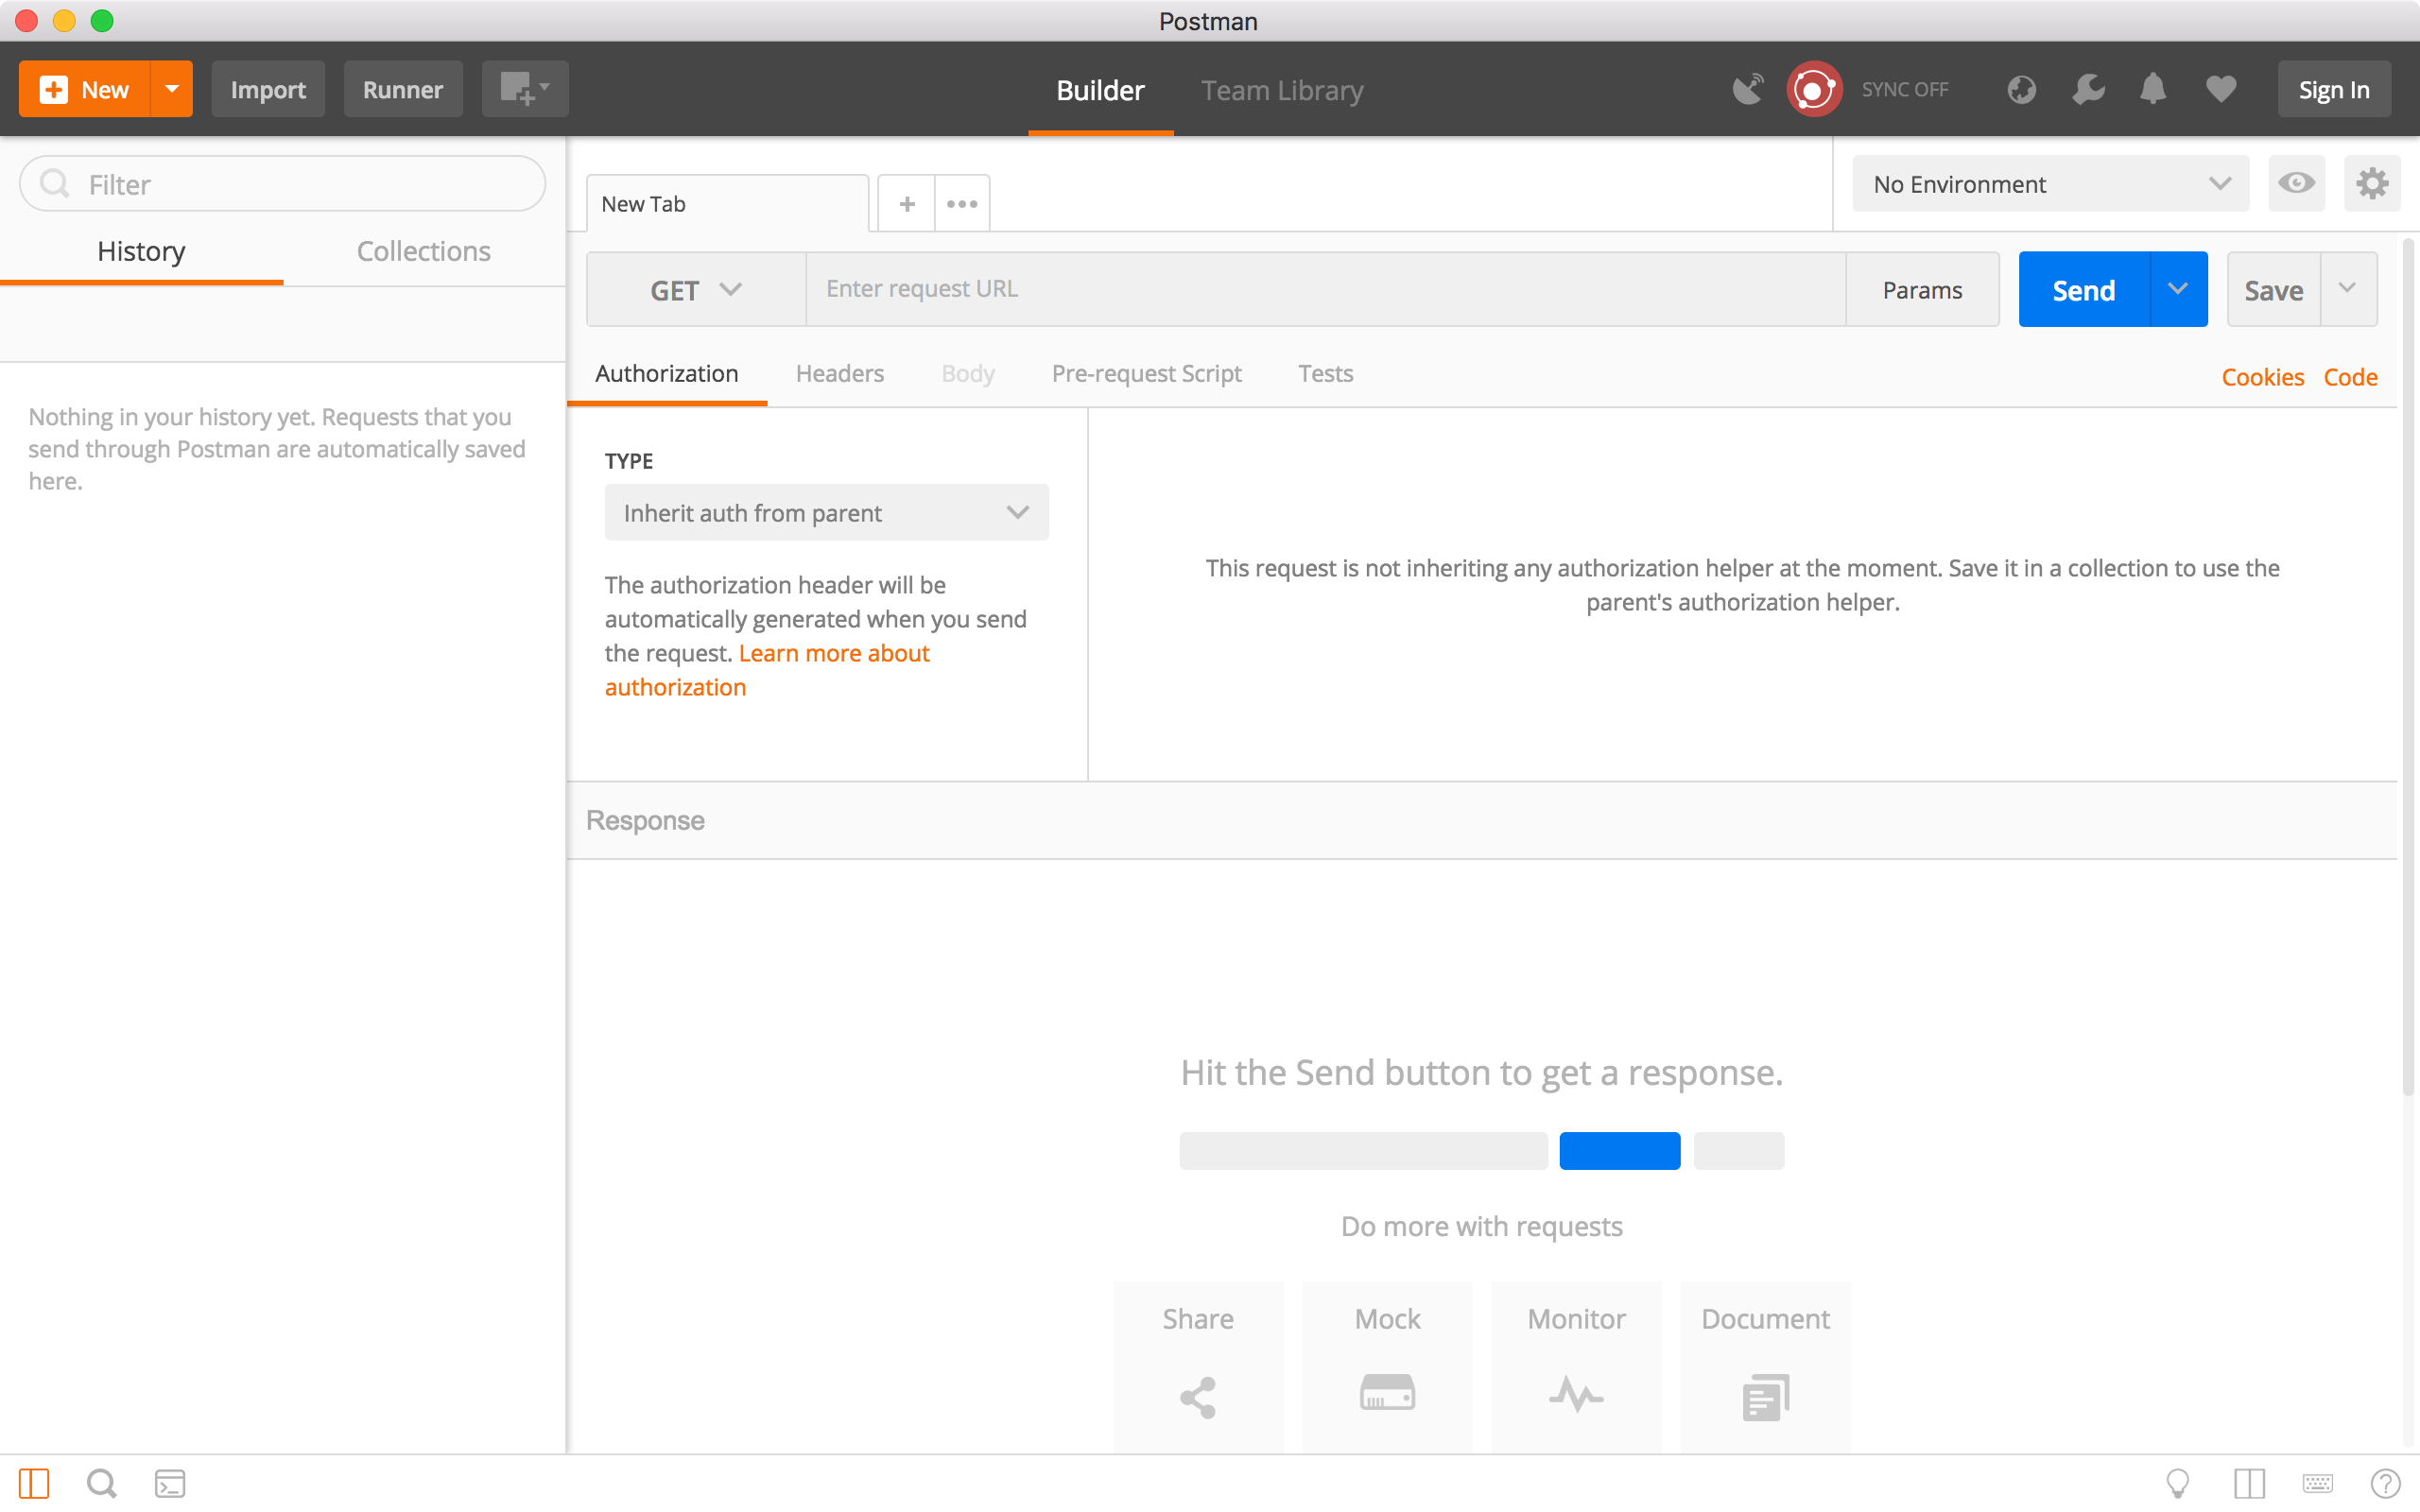Toggle two-pane layout icon

(2249, 1483)
